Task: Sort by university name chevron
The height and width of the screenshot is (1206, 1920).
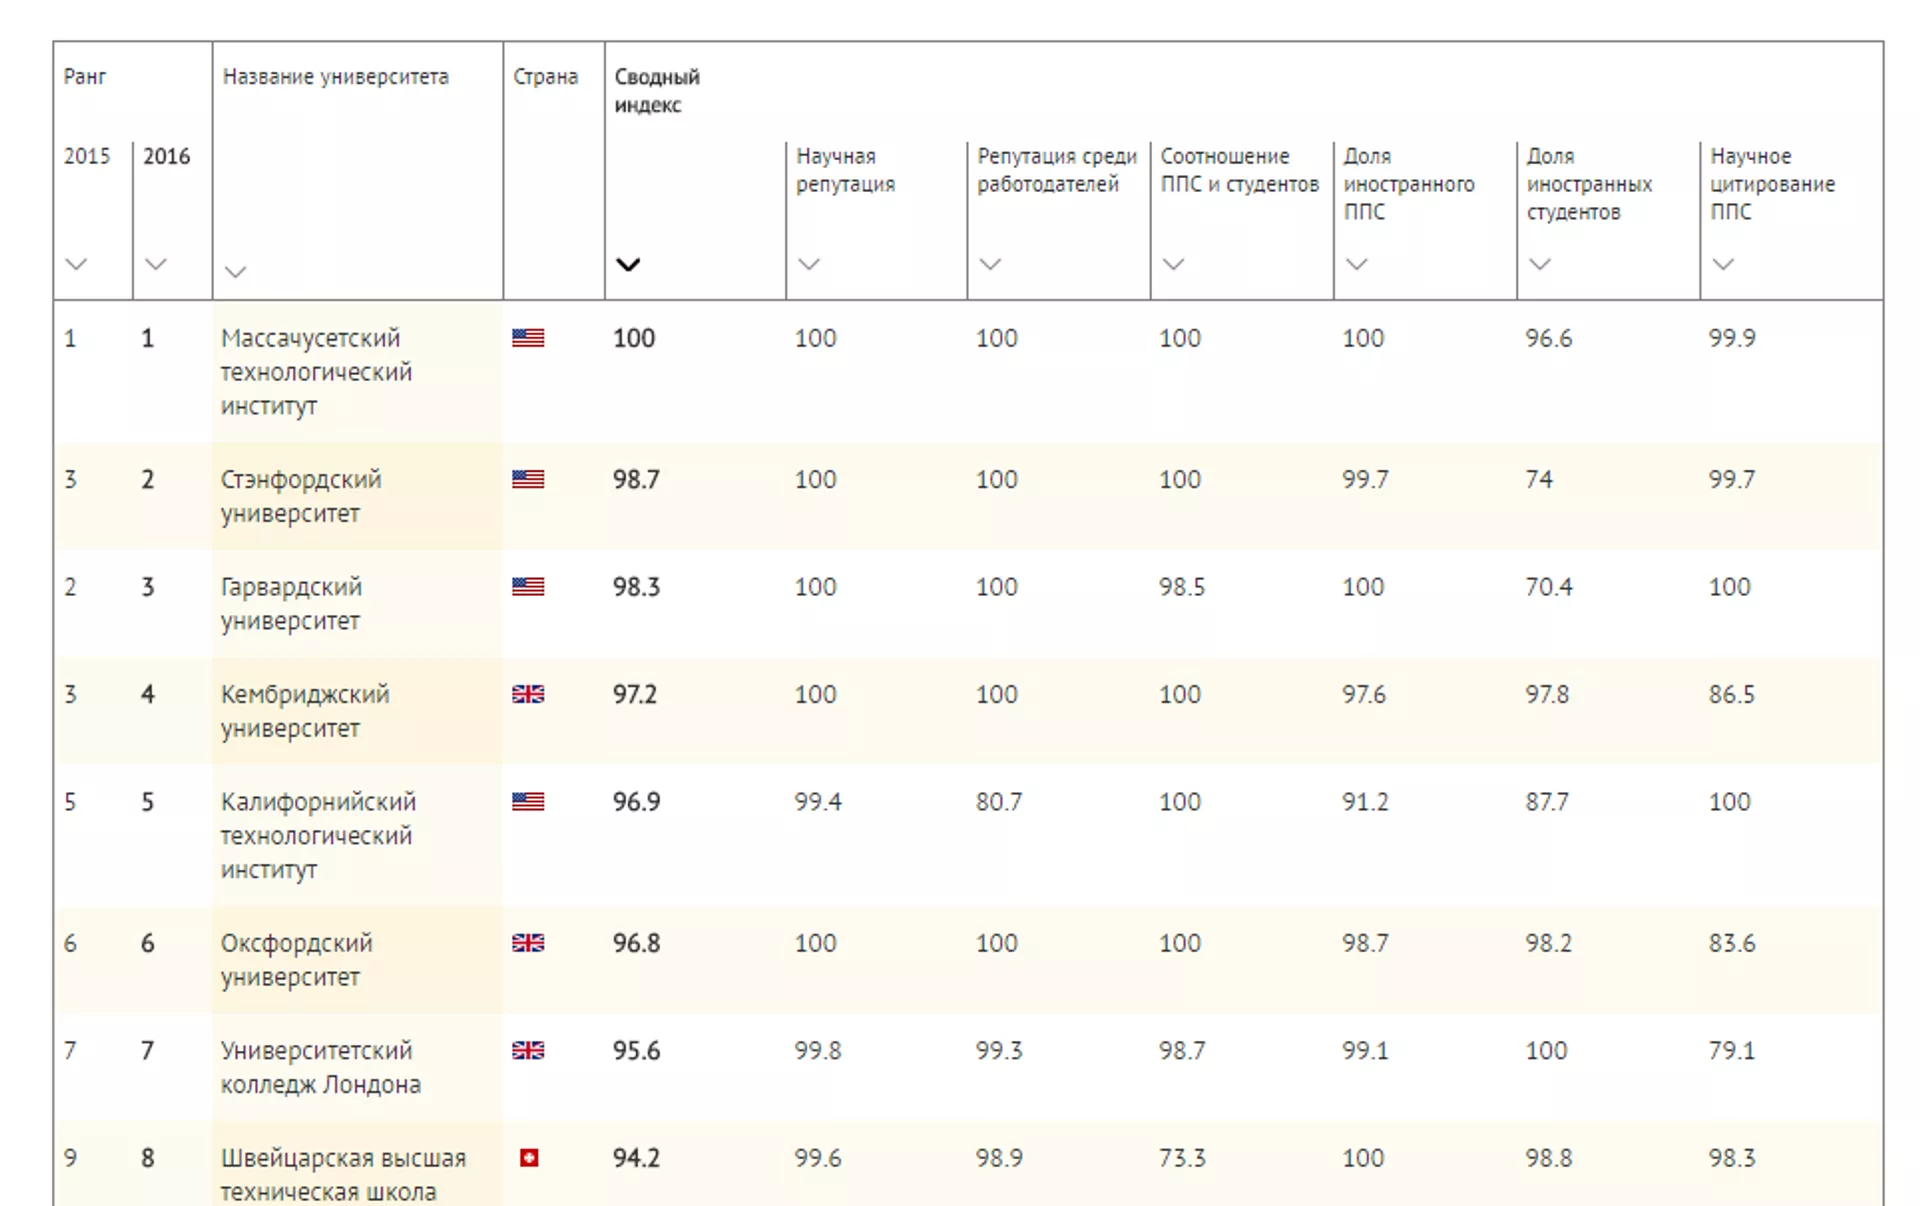Action: 235,272
